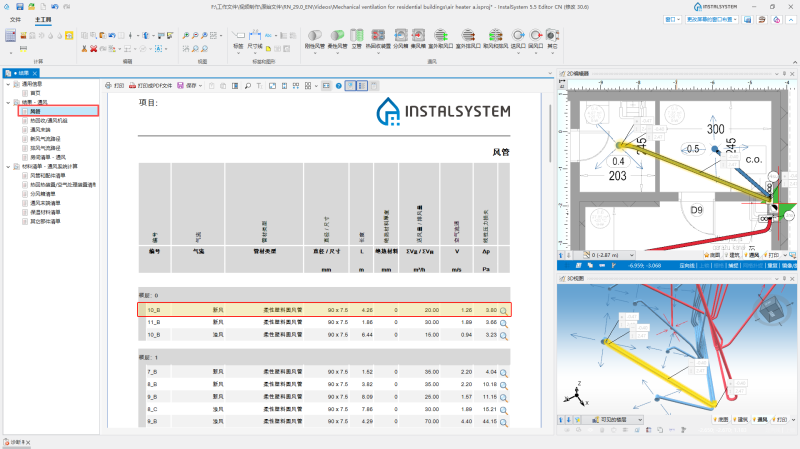
Task: Select the outdoor air intake tool
Action: coord(440,39)
